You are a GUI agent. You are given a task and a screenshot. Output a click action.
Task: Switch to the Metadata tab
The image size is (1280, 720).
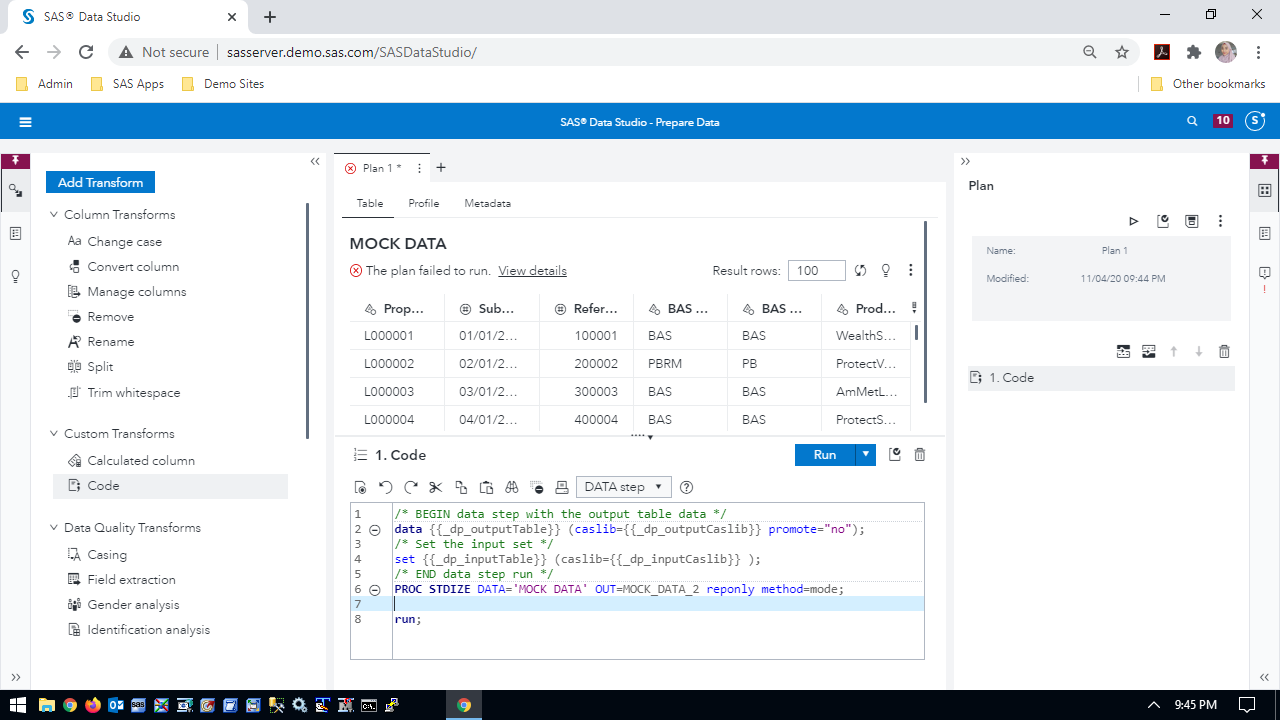tap(487, 203)
